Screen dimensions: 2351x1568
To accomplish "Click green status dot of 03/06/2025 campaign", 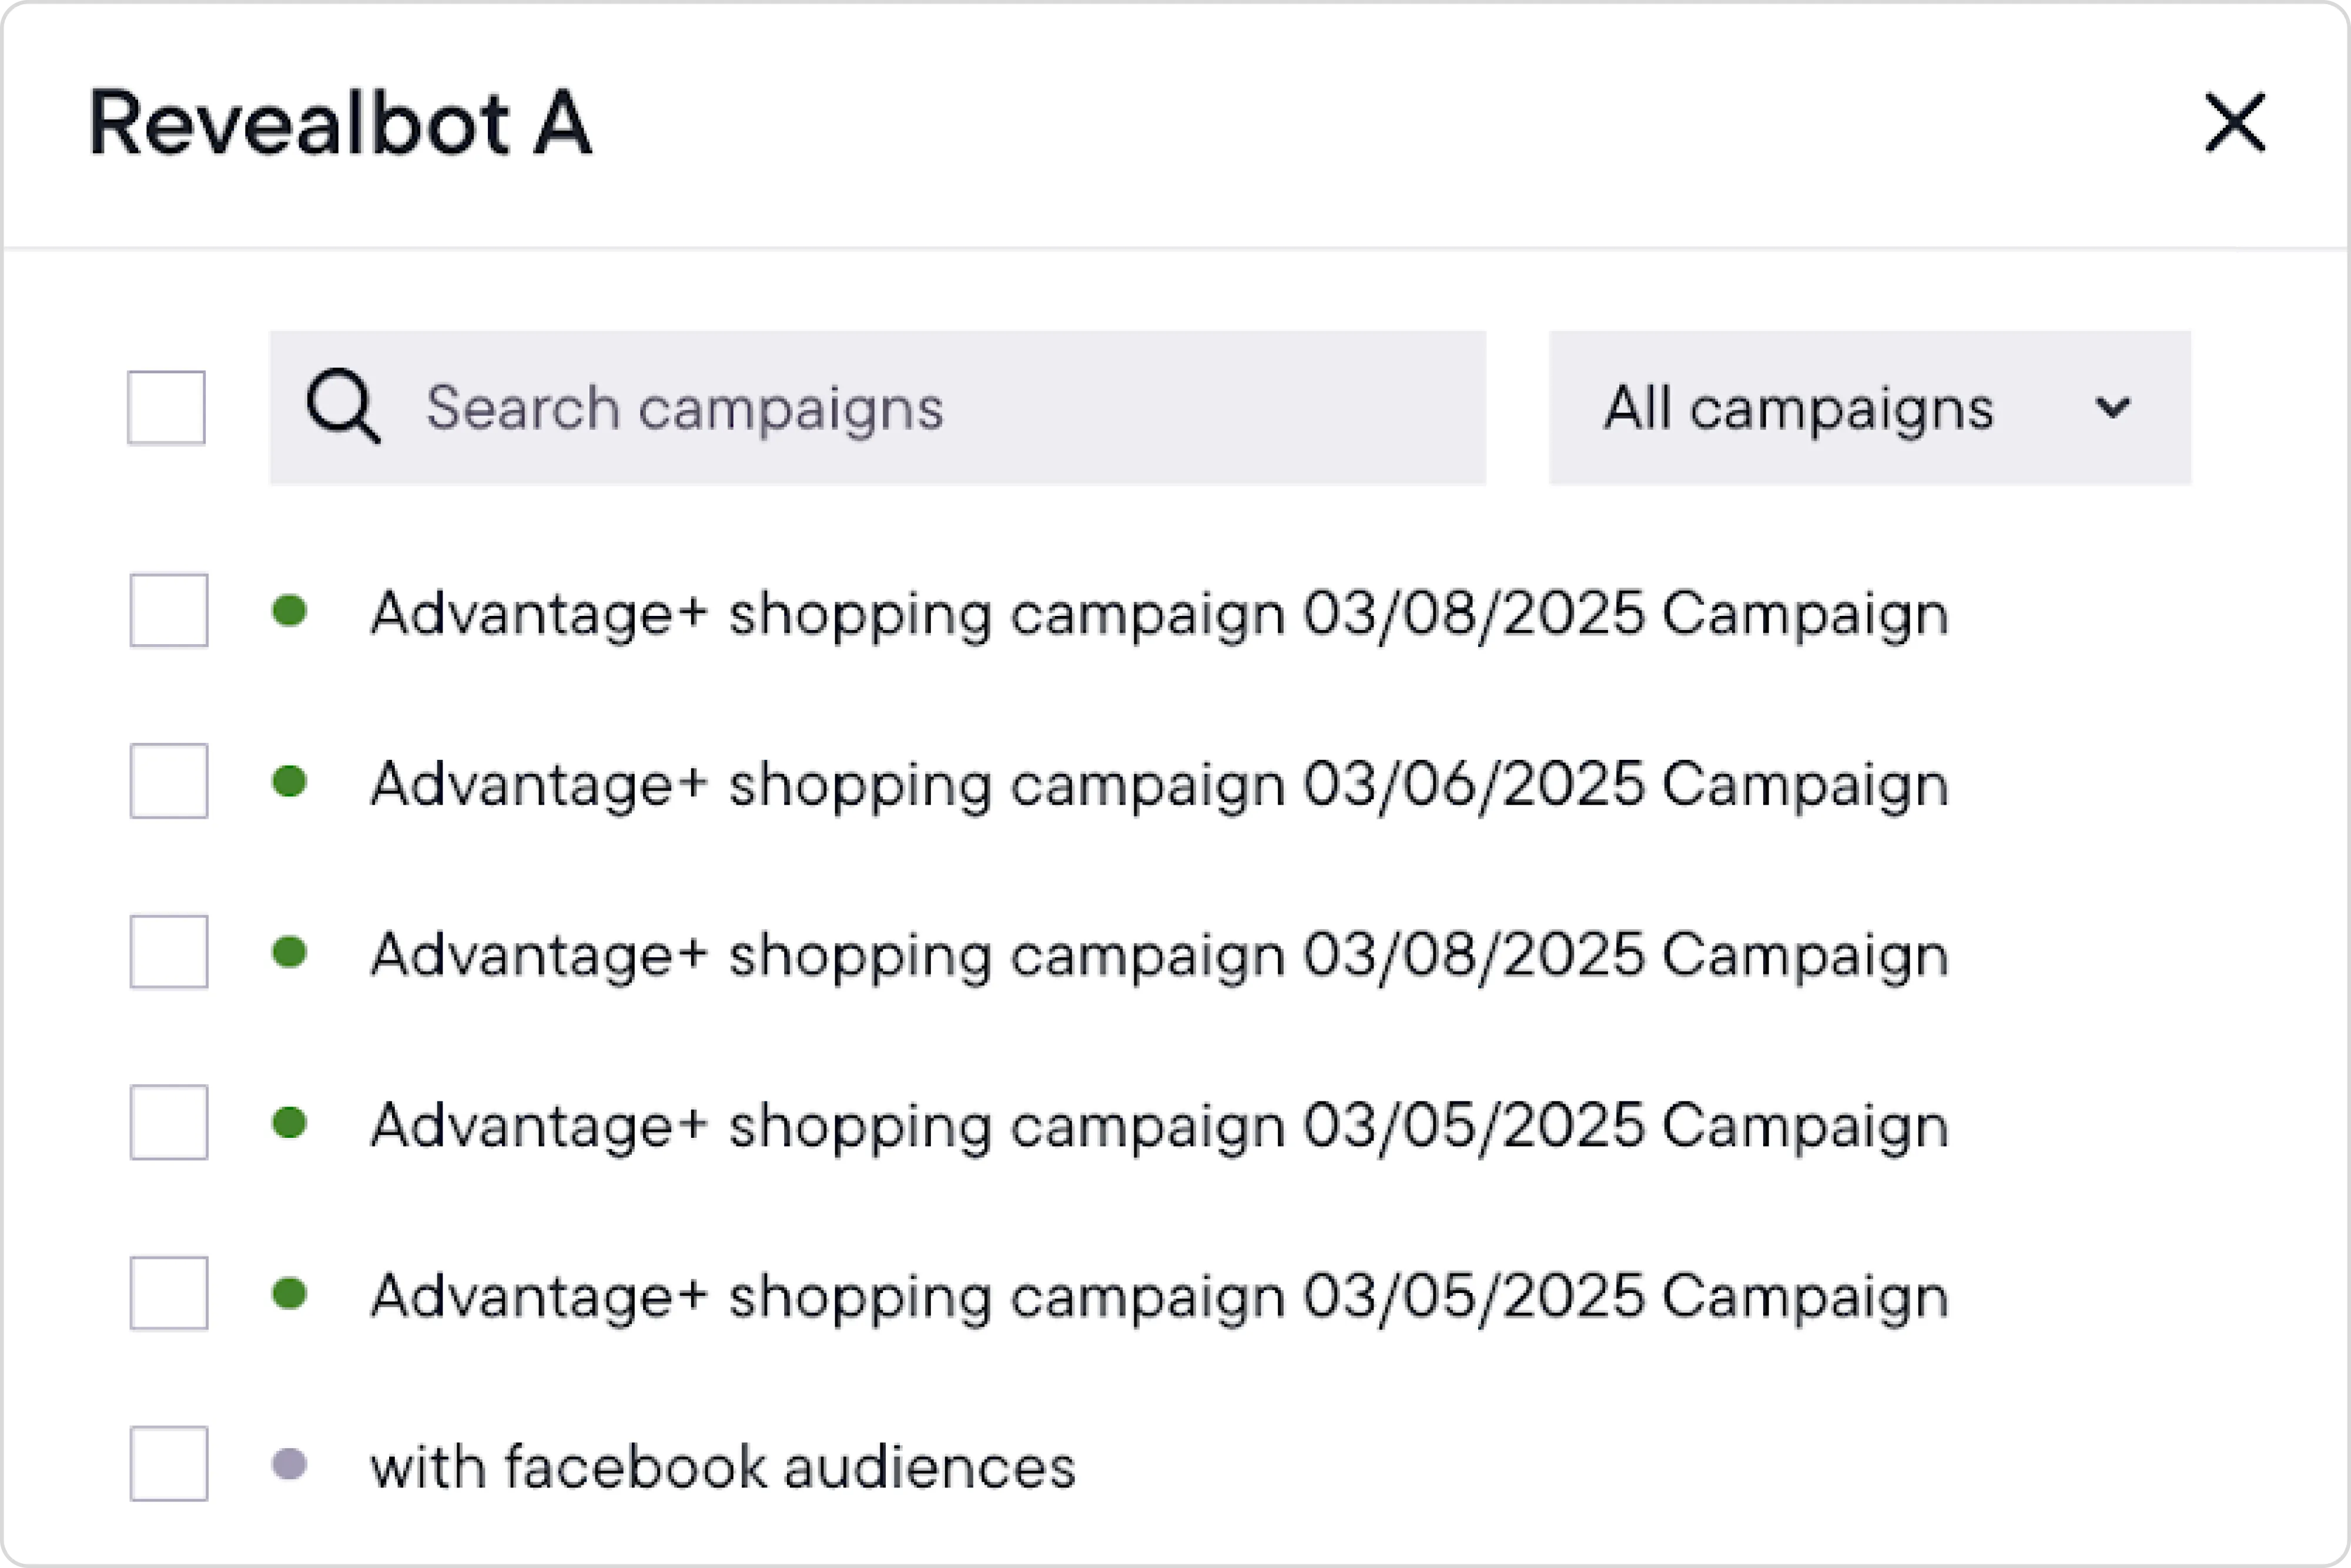I will (x=289, y=781).
